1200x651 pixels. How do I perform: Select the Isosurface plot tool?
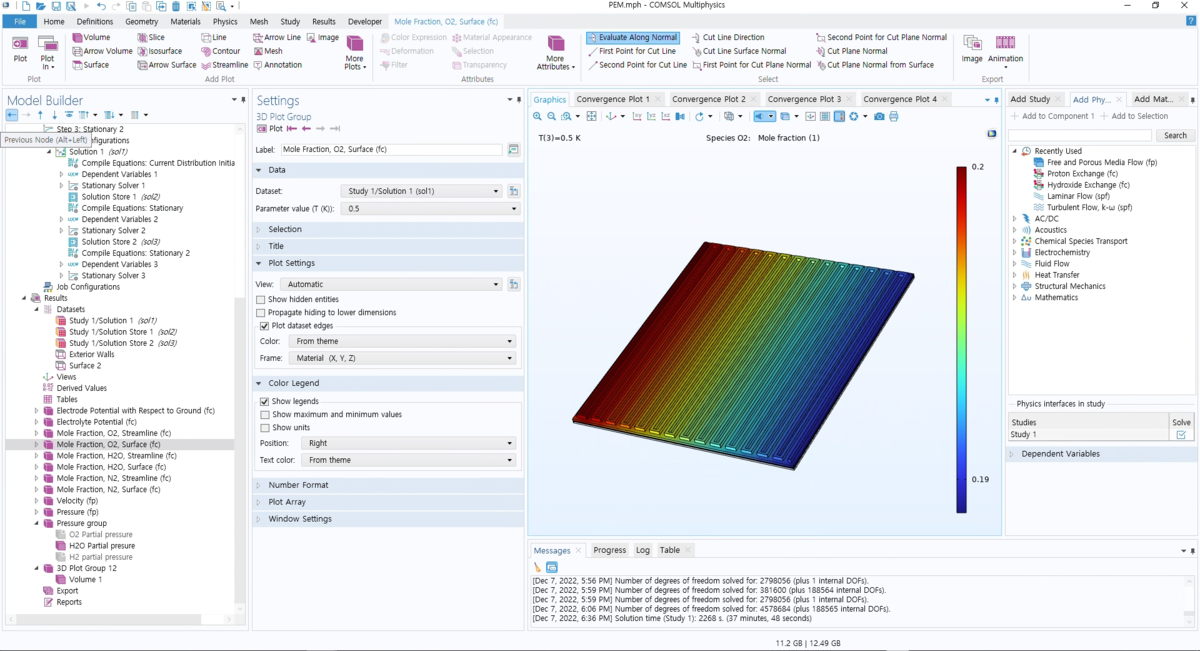point(141,51)
